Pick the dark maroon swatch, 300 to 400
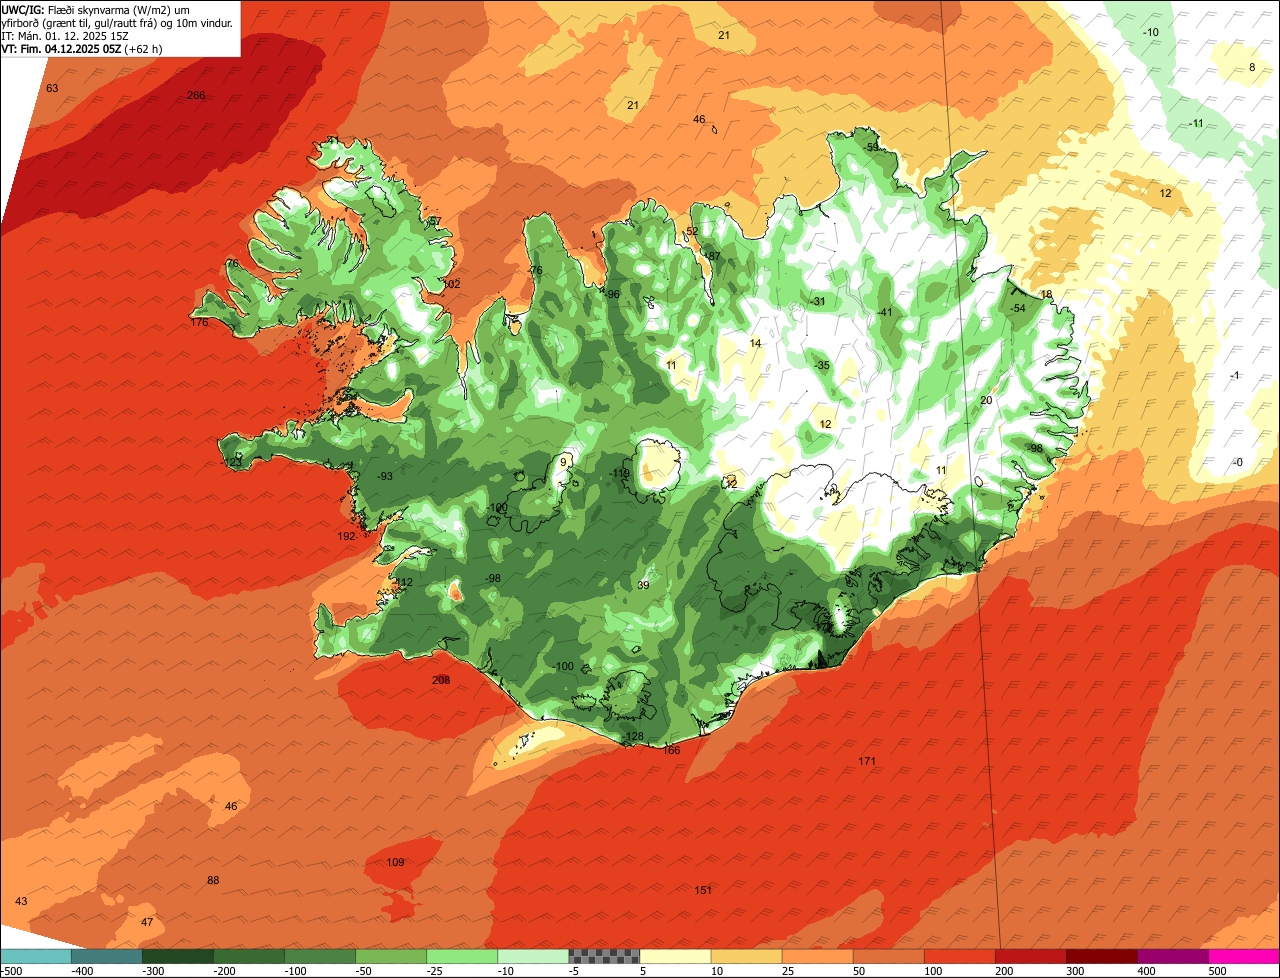Screen dimensions: 1280x978 point(1100,956)
